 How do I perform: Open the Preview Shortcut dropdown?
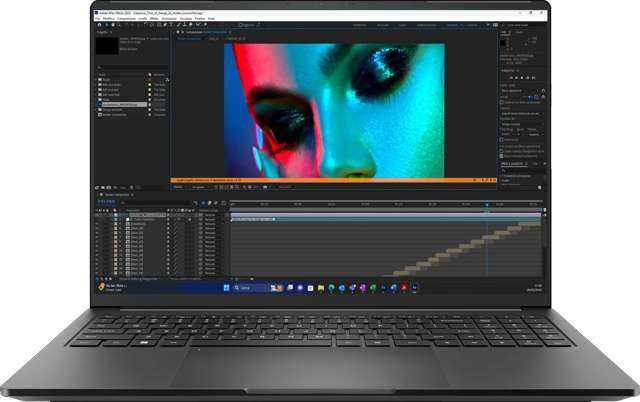(519, 91)
